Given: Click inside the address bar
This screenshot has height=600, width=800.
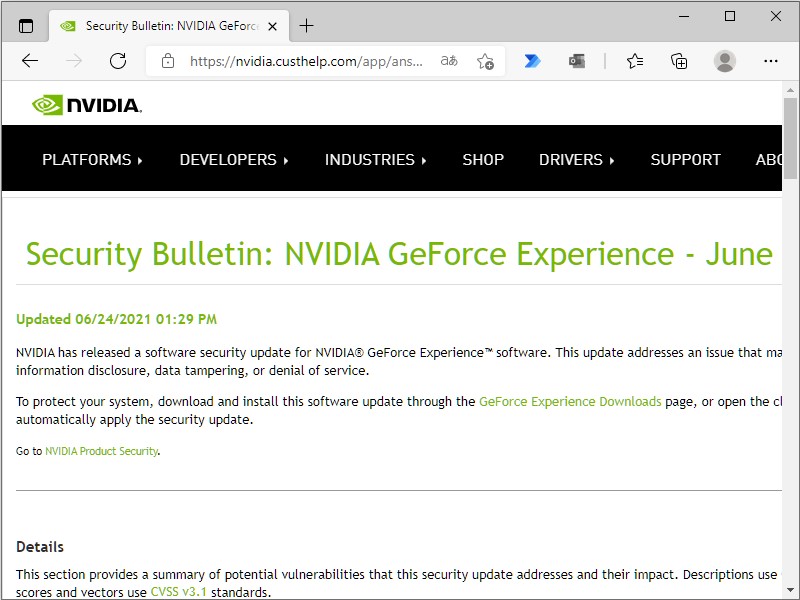Looking at the screenshot, I should point(300,61).
